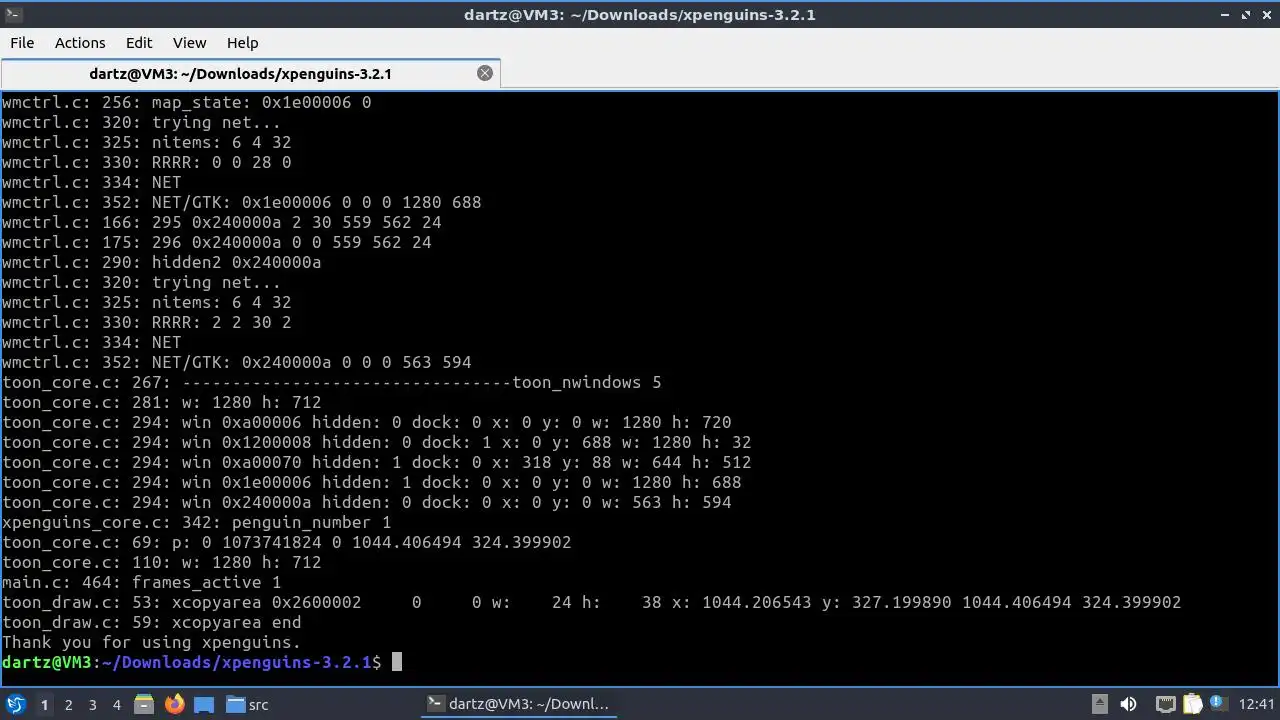Click the 'RRRR: 2 2 30 2' line
The image size is (1280, 720).
pos(146,322)
